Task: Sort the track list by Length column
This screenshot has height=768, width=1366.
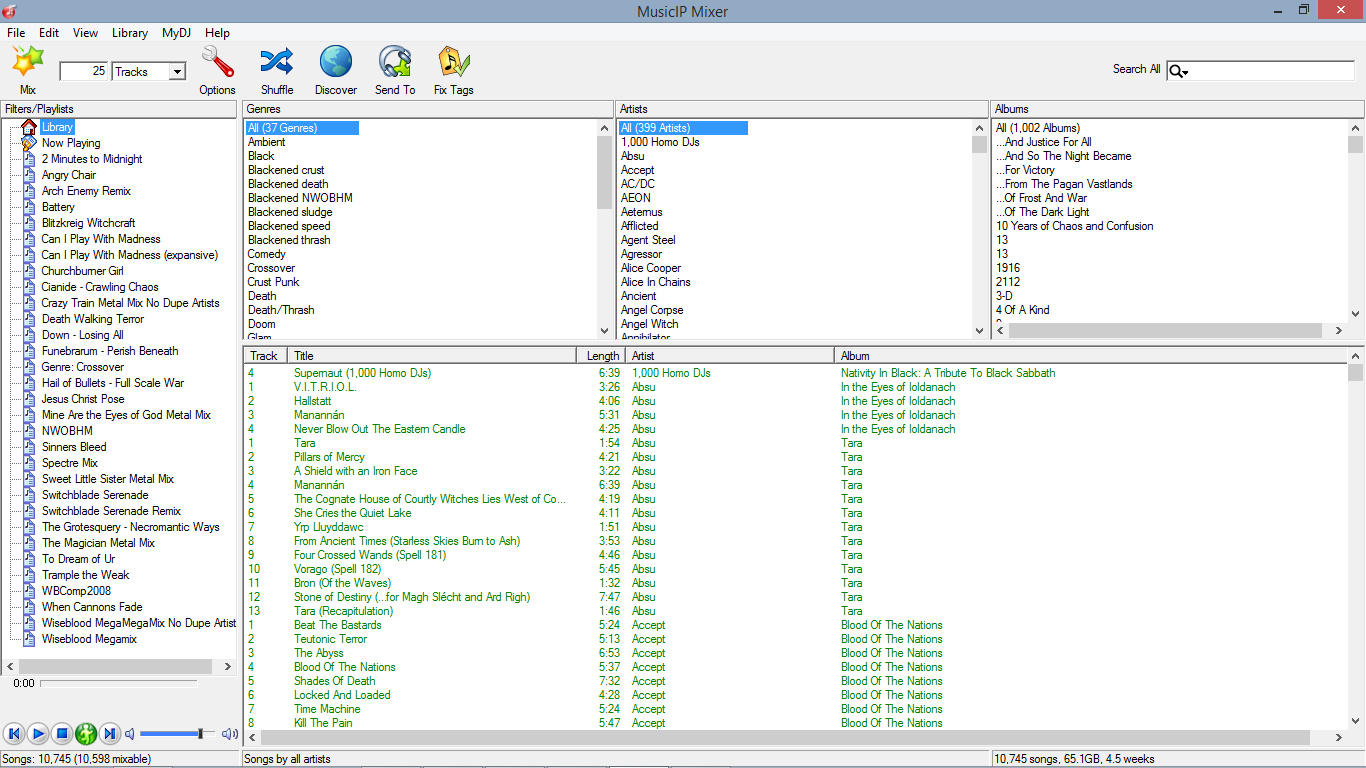Action: [x=602, y=356]
